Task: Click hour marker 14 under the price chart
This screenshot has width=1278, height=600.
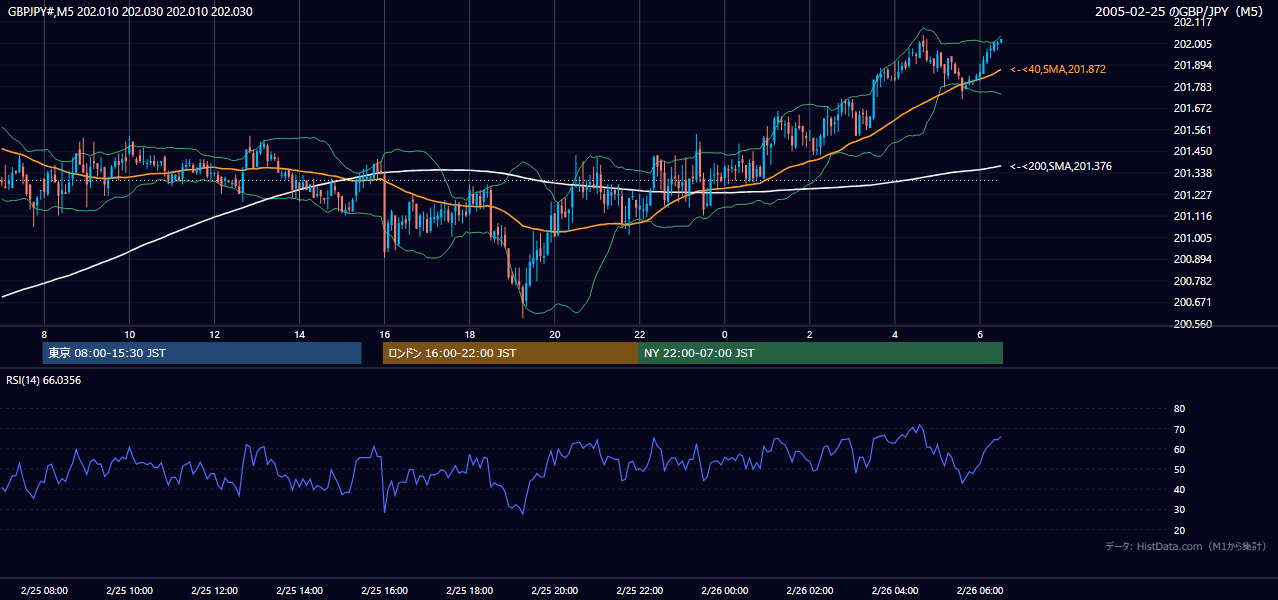Action: [x=299, y=334]
